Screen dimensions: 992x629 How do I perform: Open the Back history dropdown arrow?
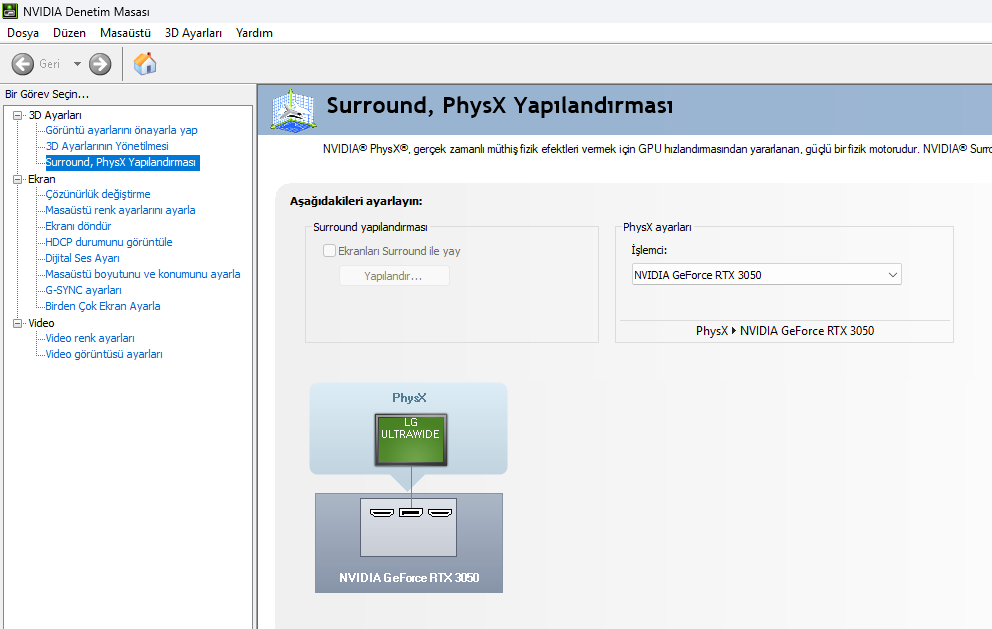77,64
